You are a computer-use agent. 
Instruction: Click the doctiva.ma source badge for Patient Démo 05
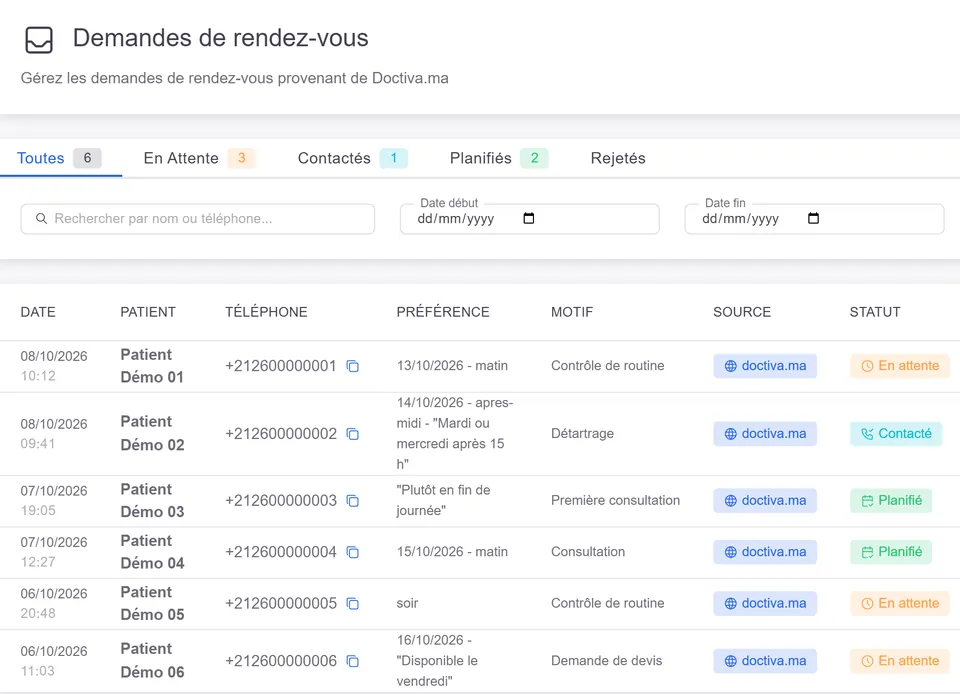click(765, 603)
